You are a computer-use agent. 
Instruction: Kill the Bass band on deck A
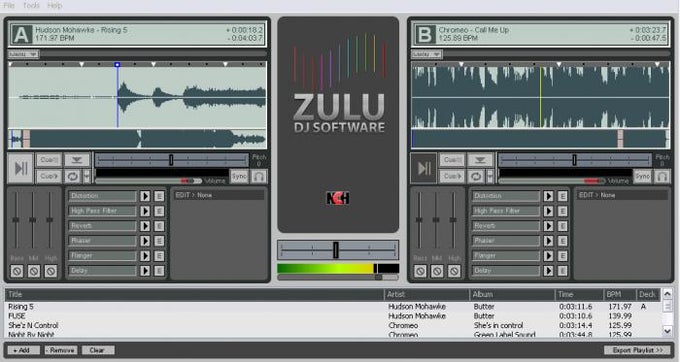[17, 271]
